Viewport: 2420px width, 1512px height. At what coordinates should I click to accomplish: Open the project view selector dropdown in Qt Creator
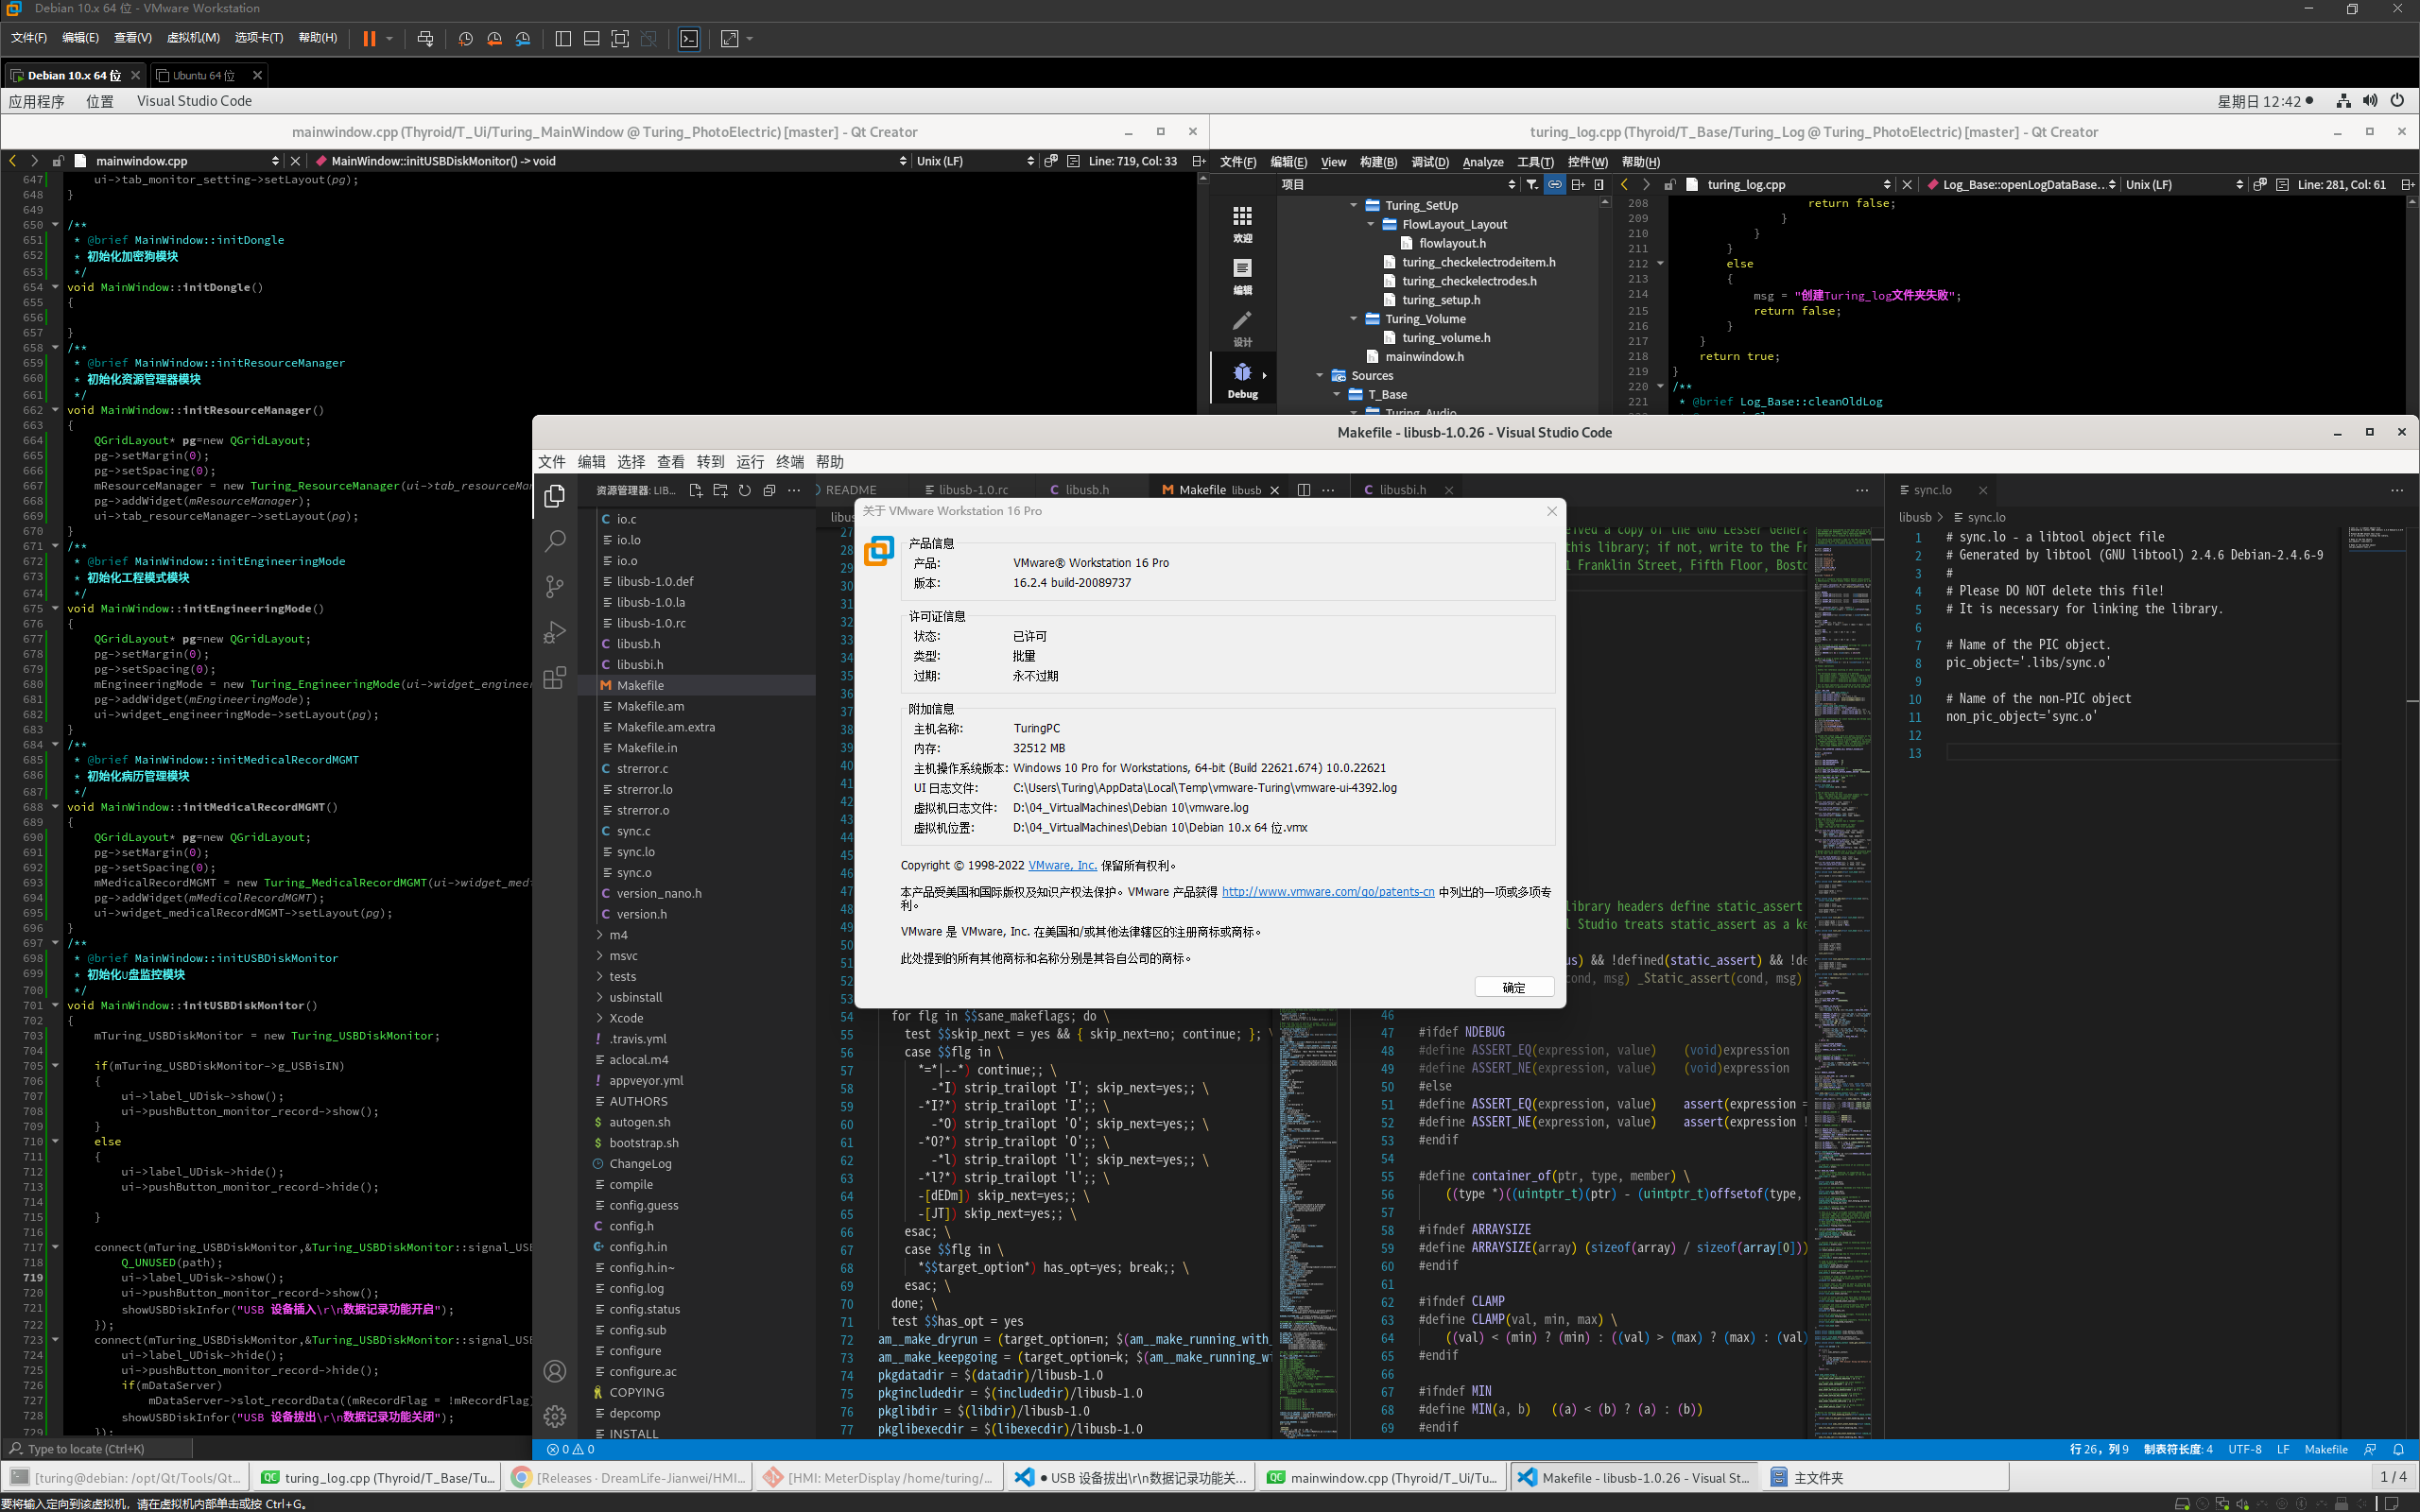[1399, 184]
